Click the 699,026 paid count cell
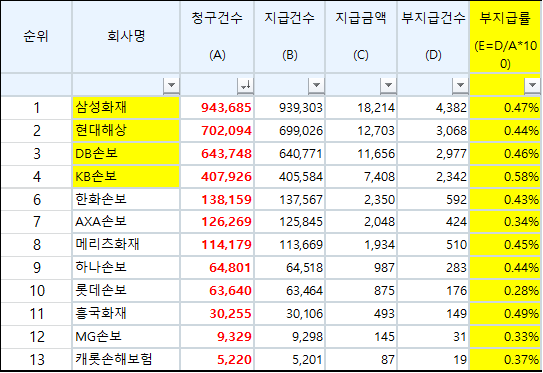 290,131
